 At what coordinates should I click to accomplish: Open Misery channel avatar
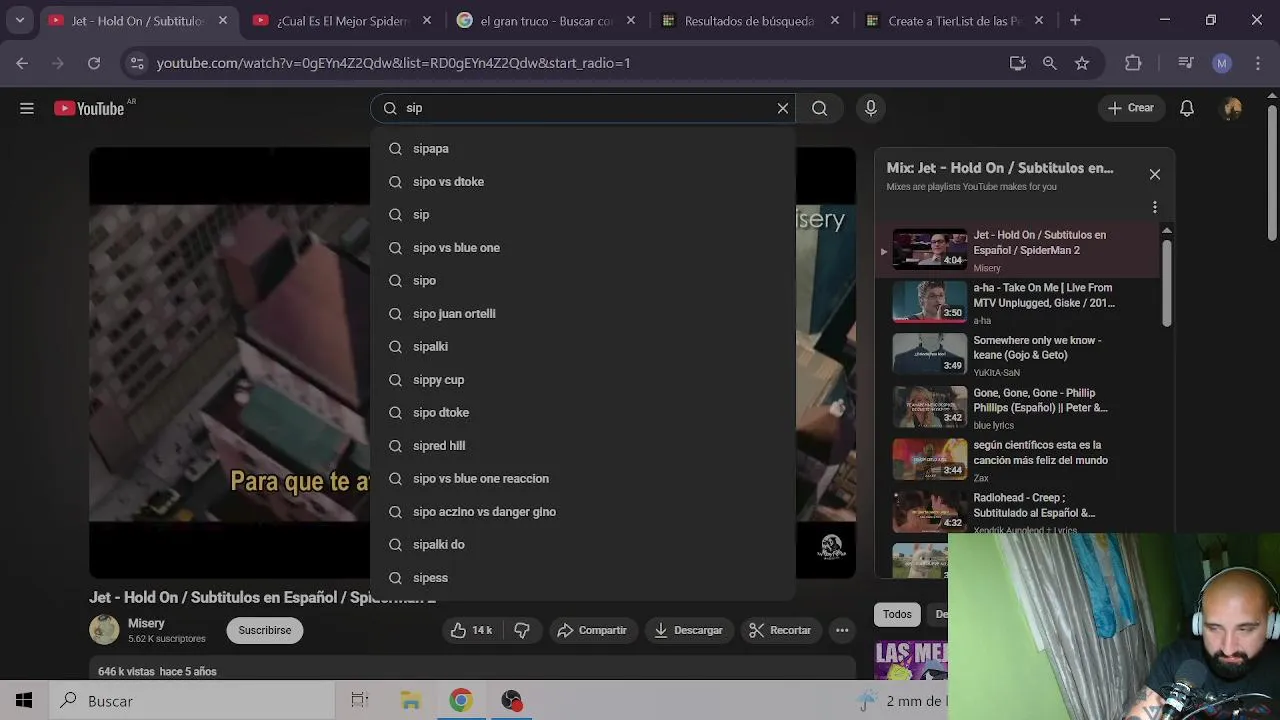(x=104, y=629)
